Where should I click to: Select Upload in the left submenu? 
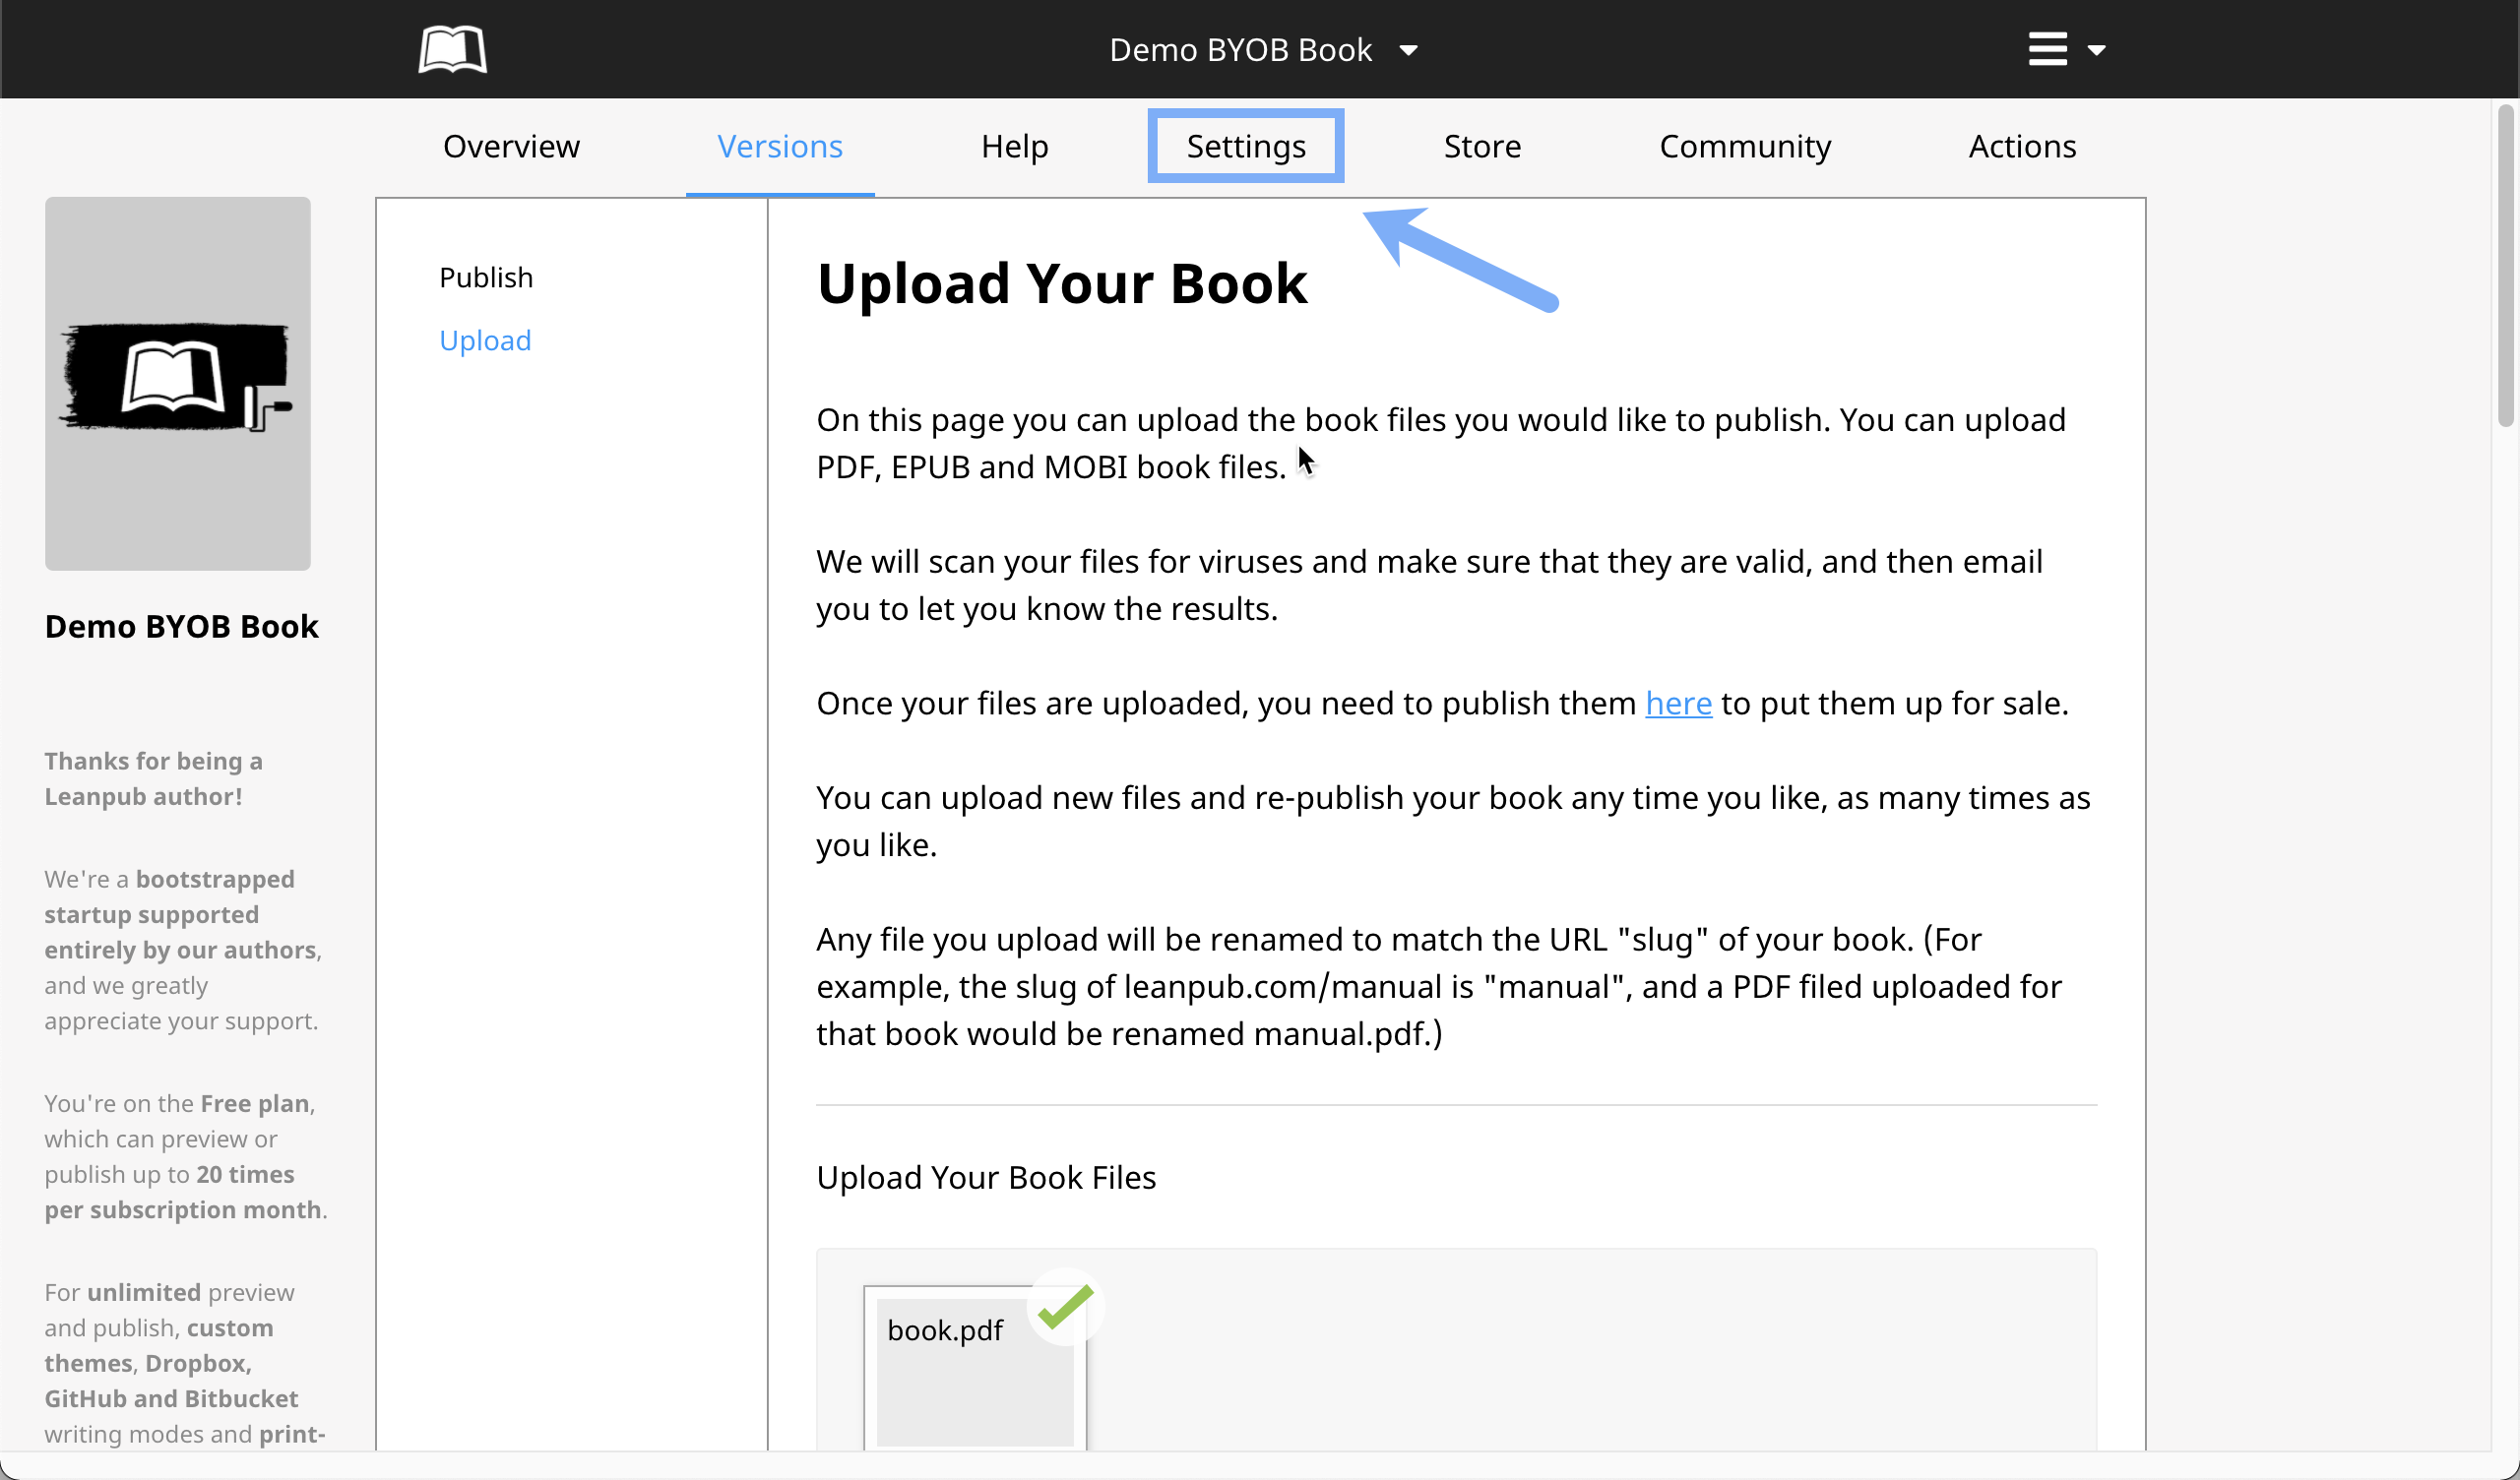point(485,340)
